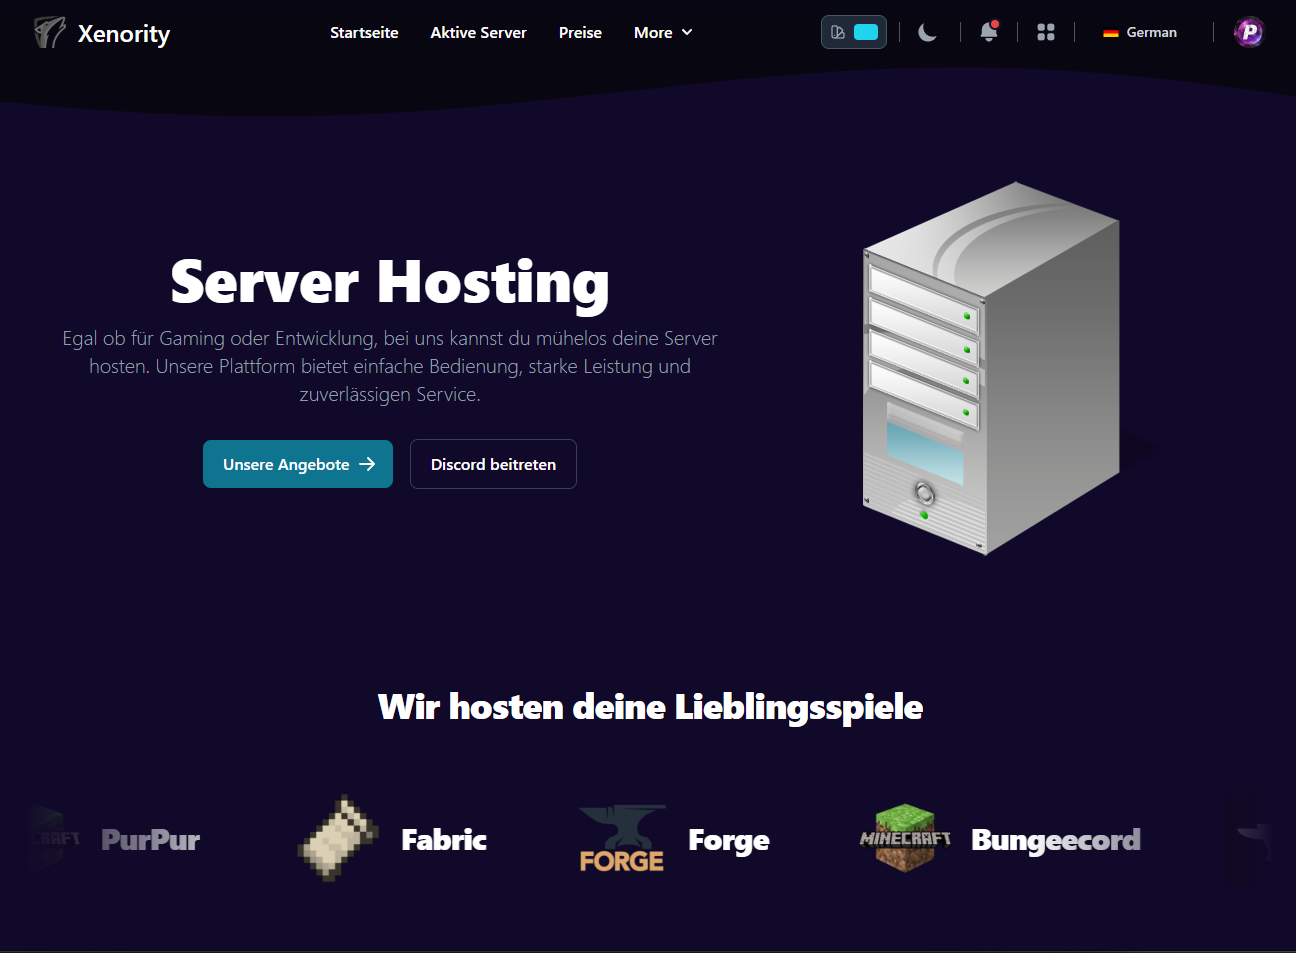The width and height of the screenshot is (1296, 953).
Task: Click the German flag icon
Action: [x=1110, y=33]
